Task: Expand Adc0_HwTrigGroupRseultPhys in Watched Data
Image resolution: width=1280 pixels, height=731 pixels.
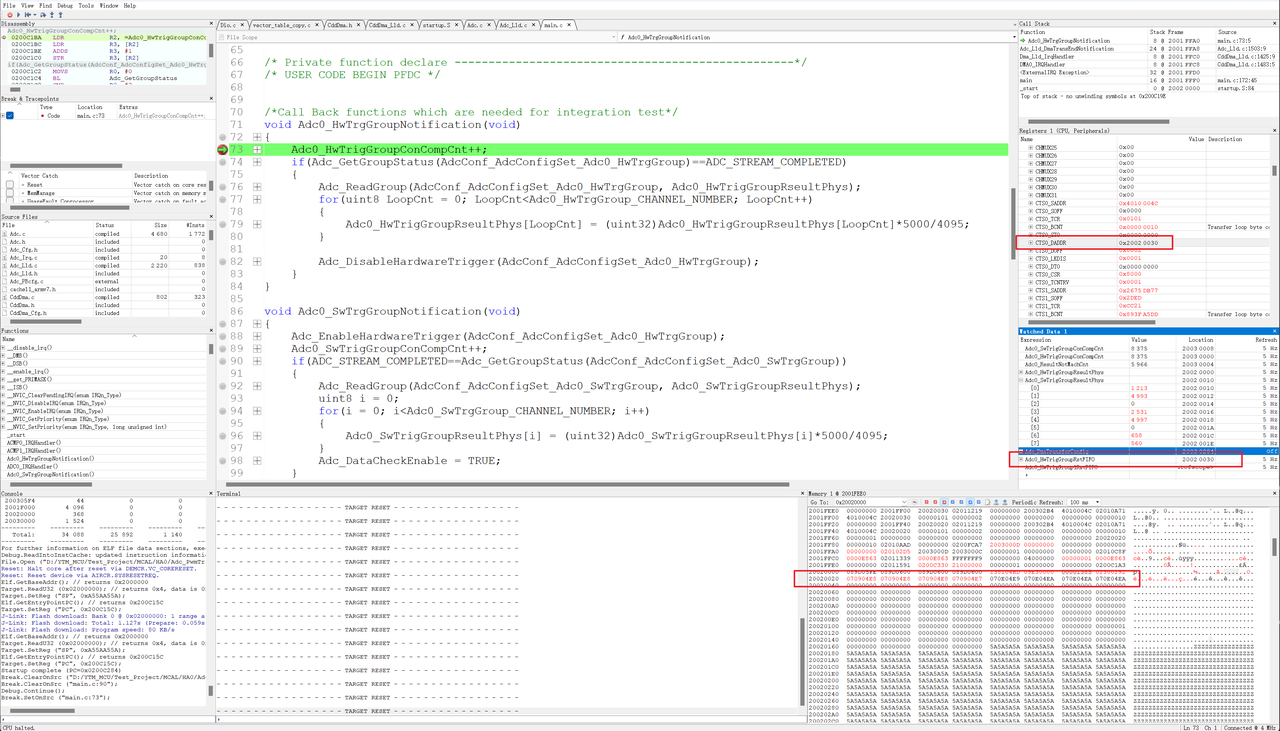Action: coord(1021,372)
